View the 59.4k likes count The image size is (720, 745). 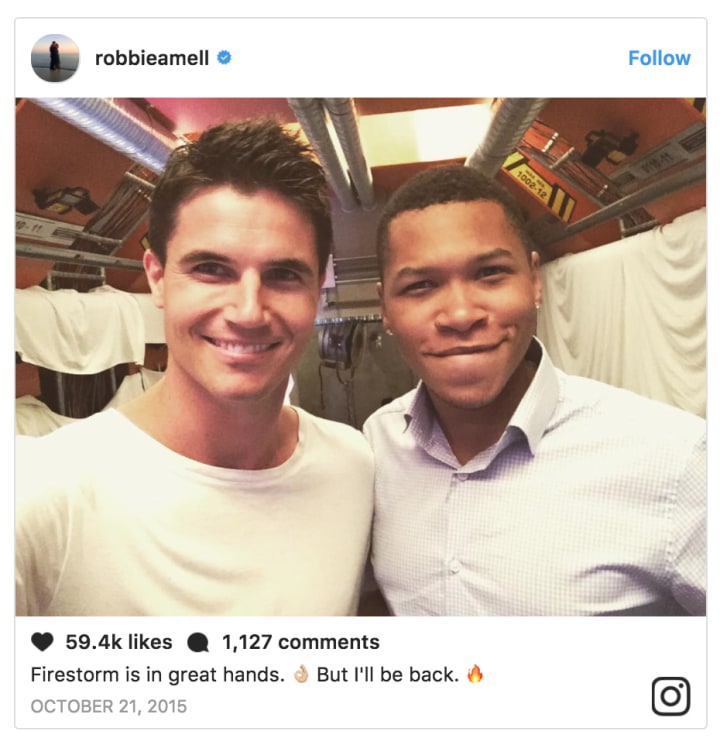(x=119, y=642)
